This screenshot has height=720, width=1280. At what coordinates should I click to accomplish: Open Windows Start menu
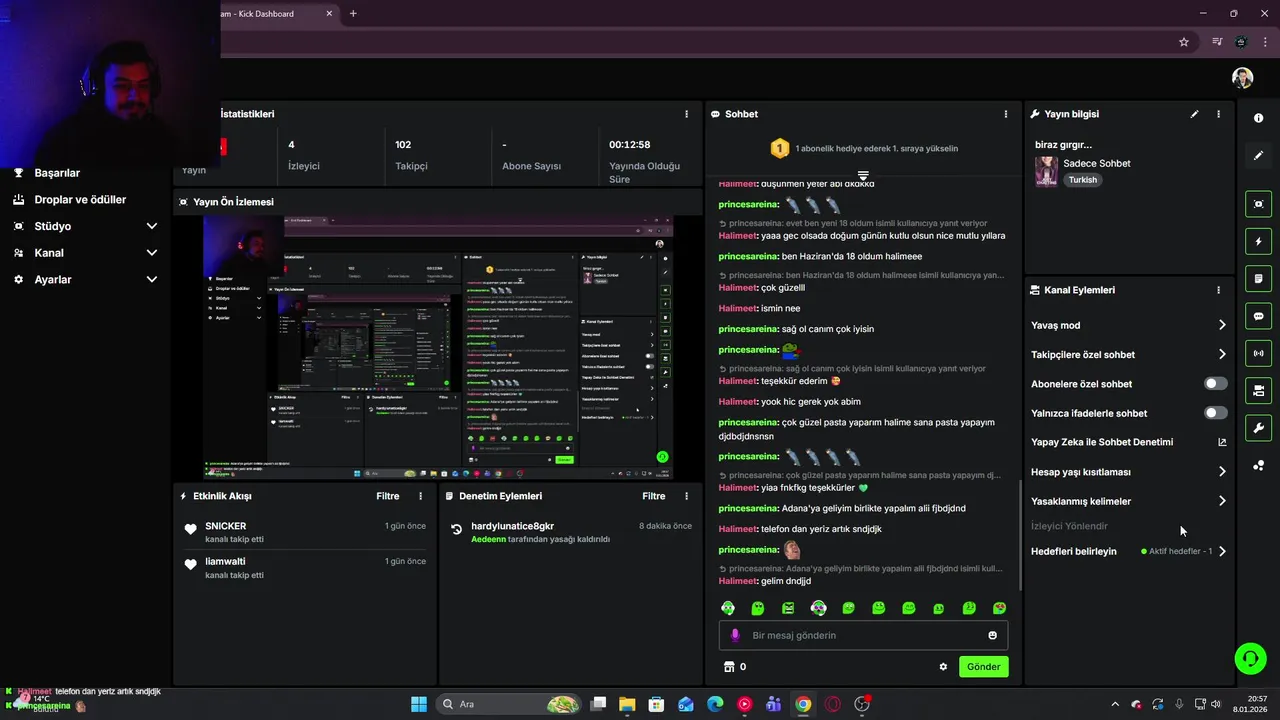tap(419, 704)
